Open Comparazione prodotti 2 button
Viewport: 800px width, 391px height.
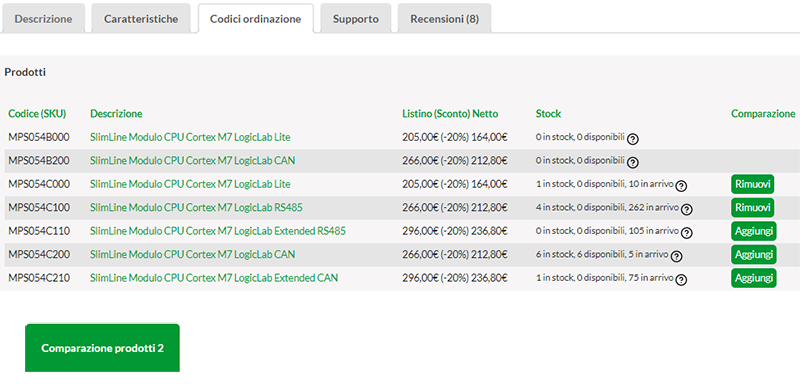pyautogui.click(x=102, y=348)
